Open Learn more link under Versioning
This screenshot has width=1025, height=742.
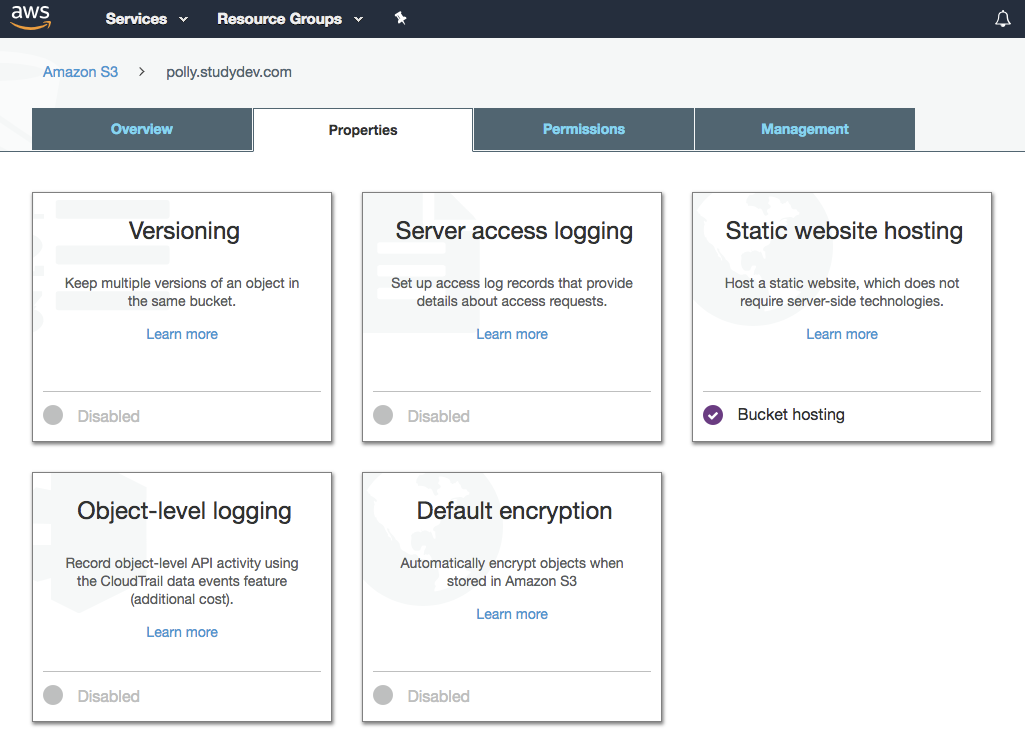182,334
